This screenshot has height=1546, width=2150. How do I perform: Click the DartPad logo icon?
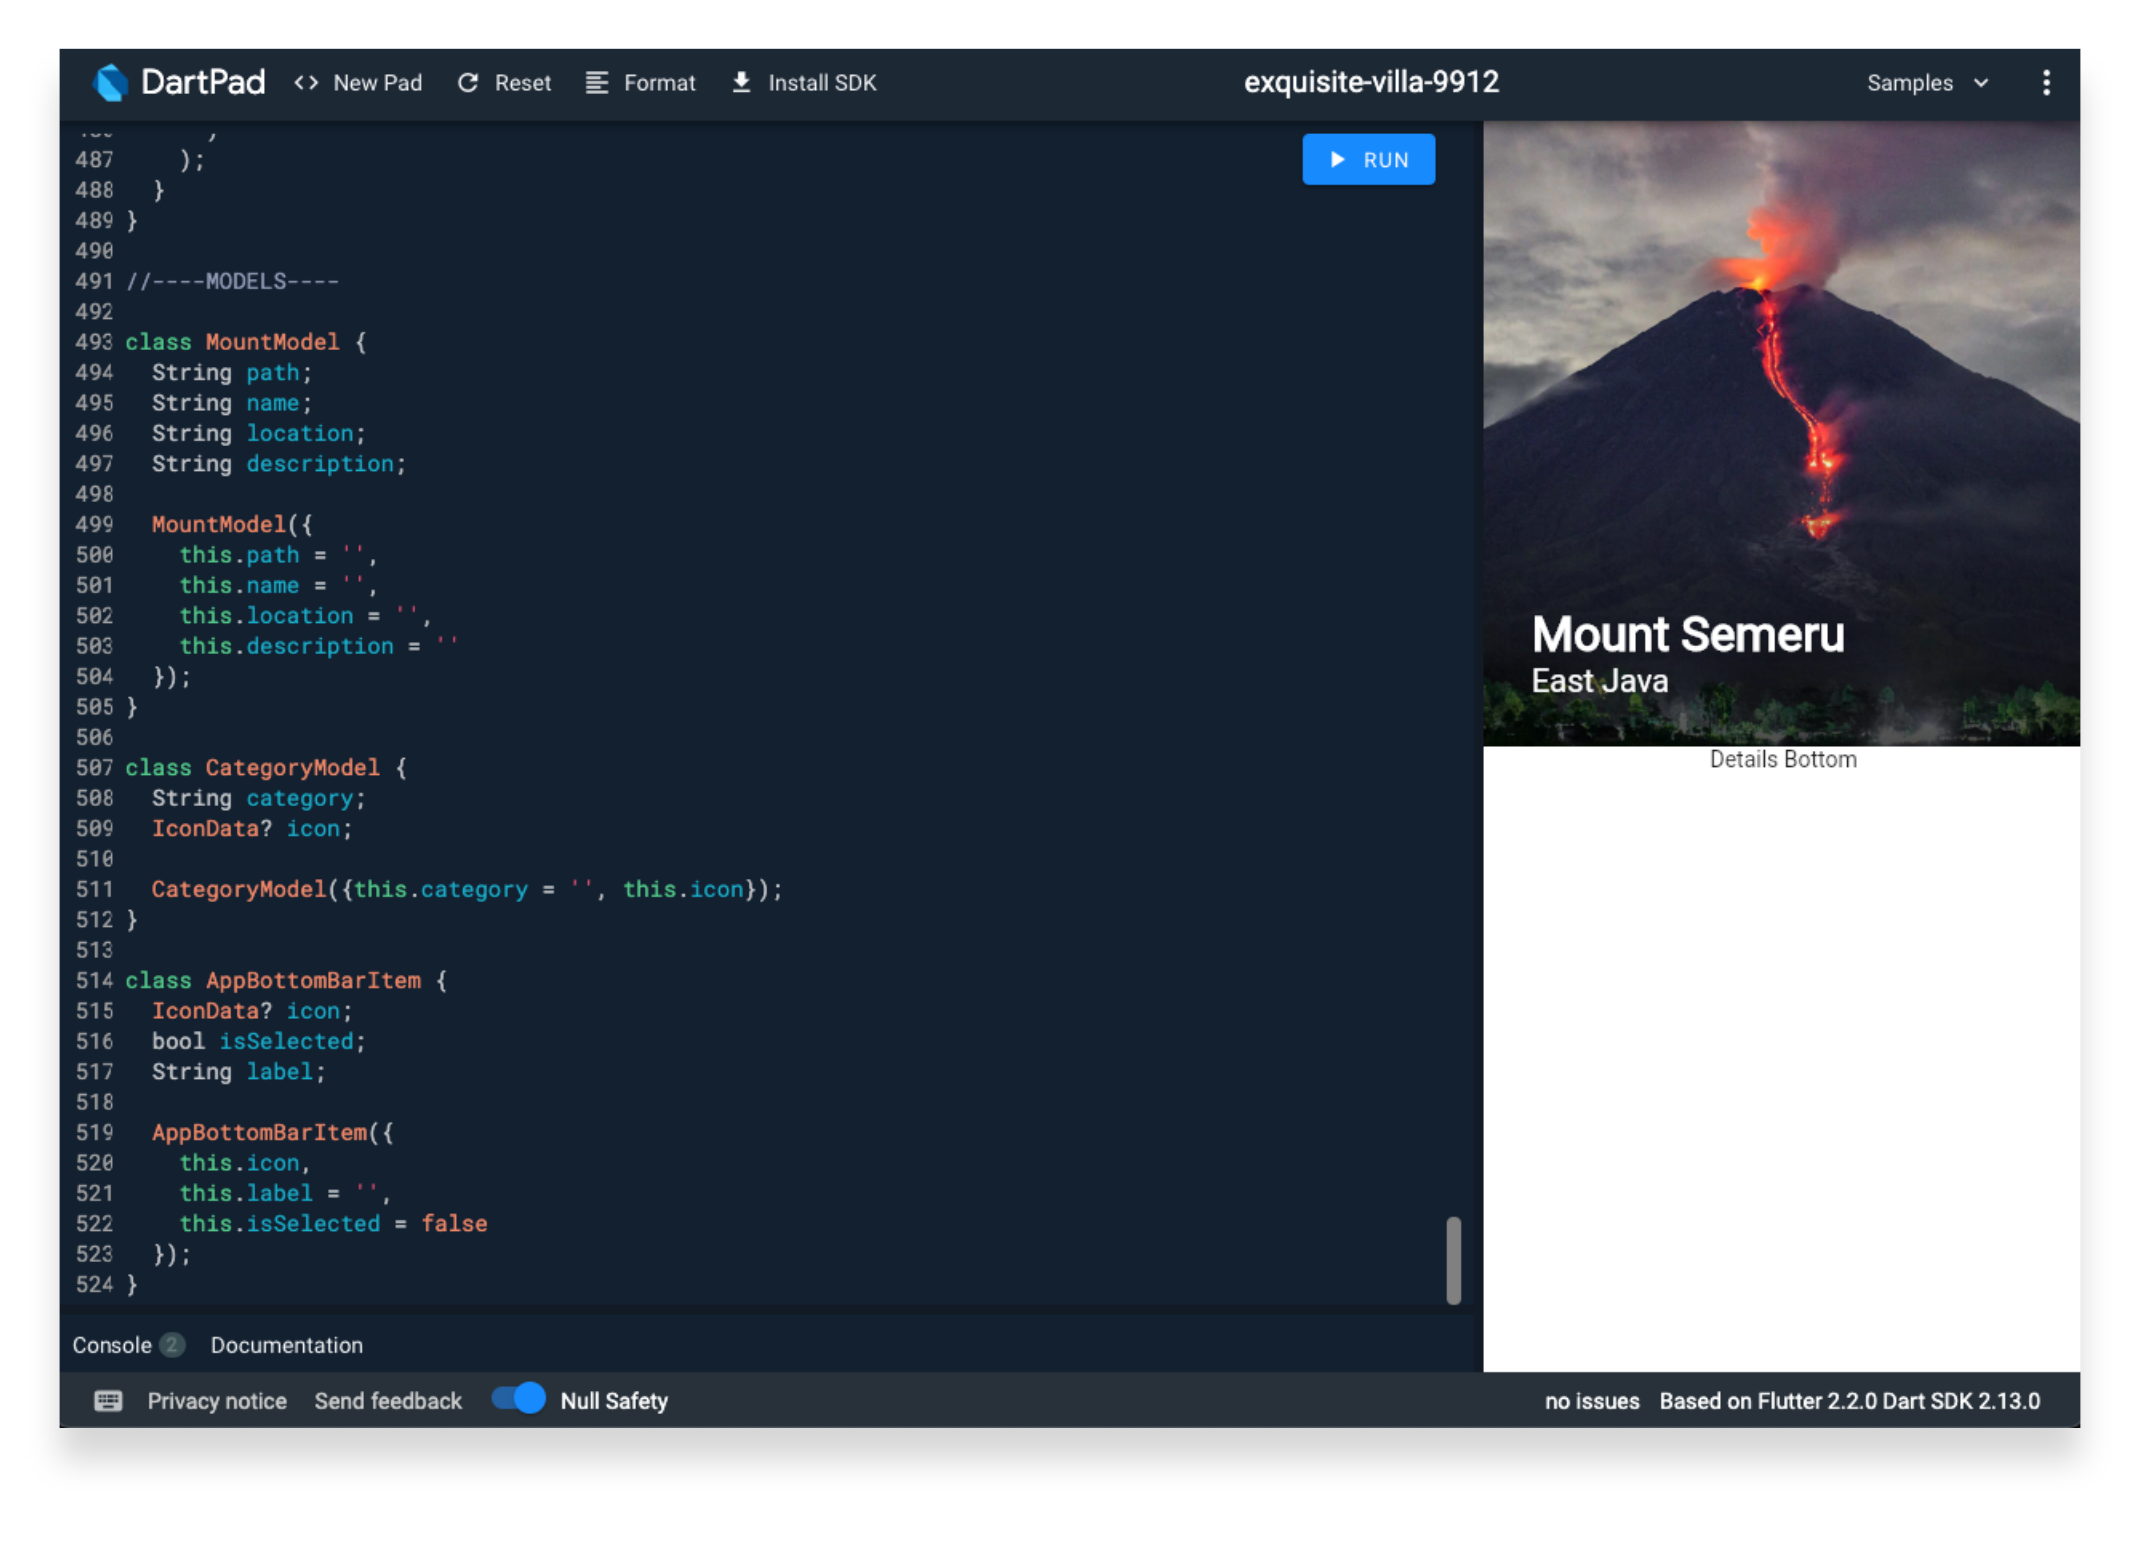pyautogui.click(x=110, y=83)
